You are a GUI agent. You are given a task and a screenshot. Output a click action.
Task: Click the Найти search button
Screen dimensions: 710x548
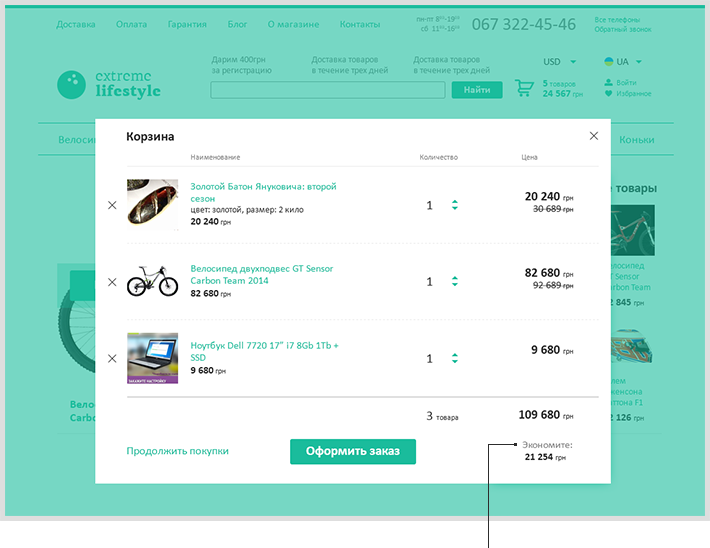477,90
